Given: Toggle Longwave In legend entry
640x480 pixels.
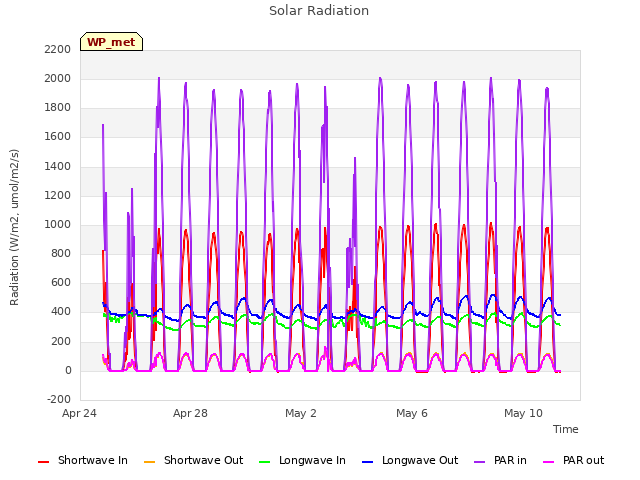Looking at the screenshot, I should point(302,460).
